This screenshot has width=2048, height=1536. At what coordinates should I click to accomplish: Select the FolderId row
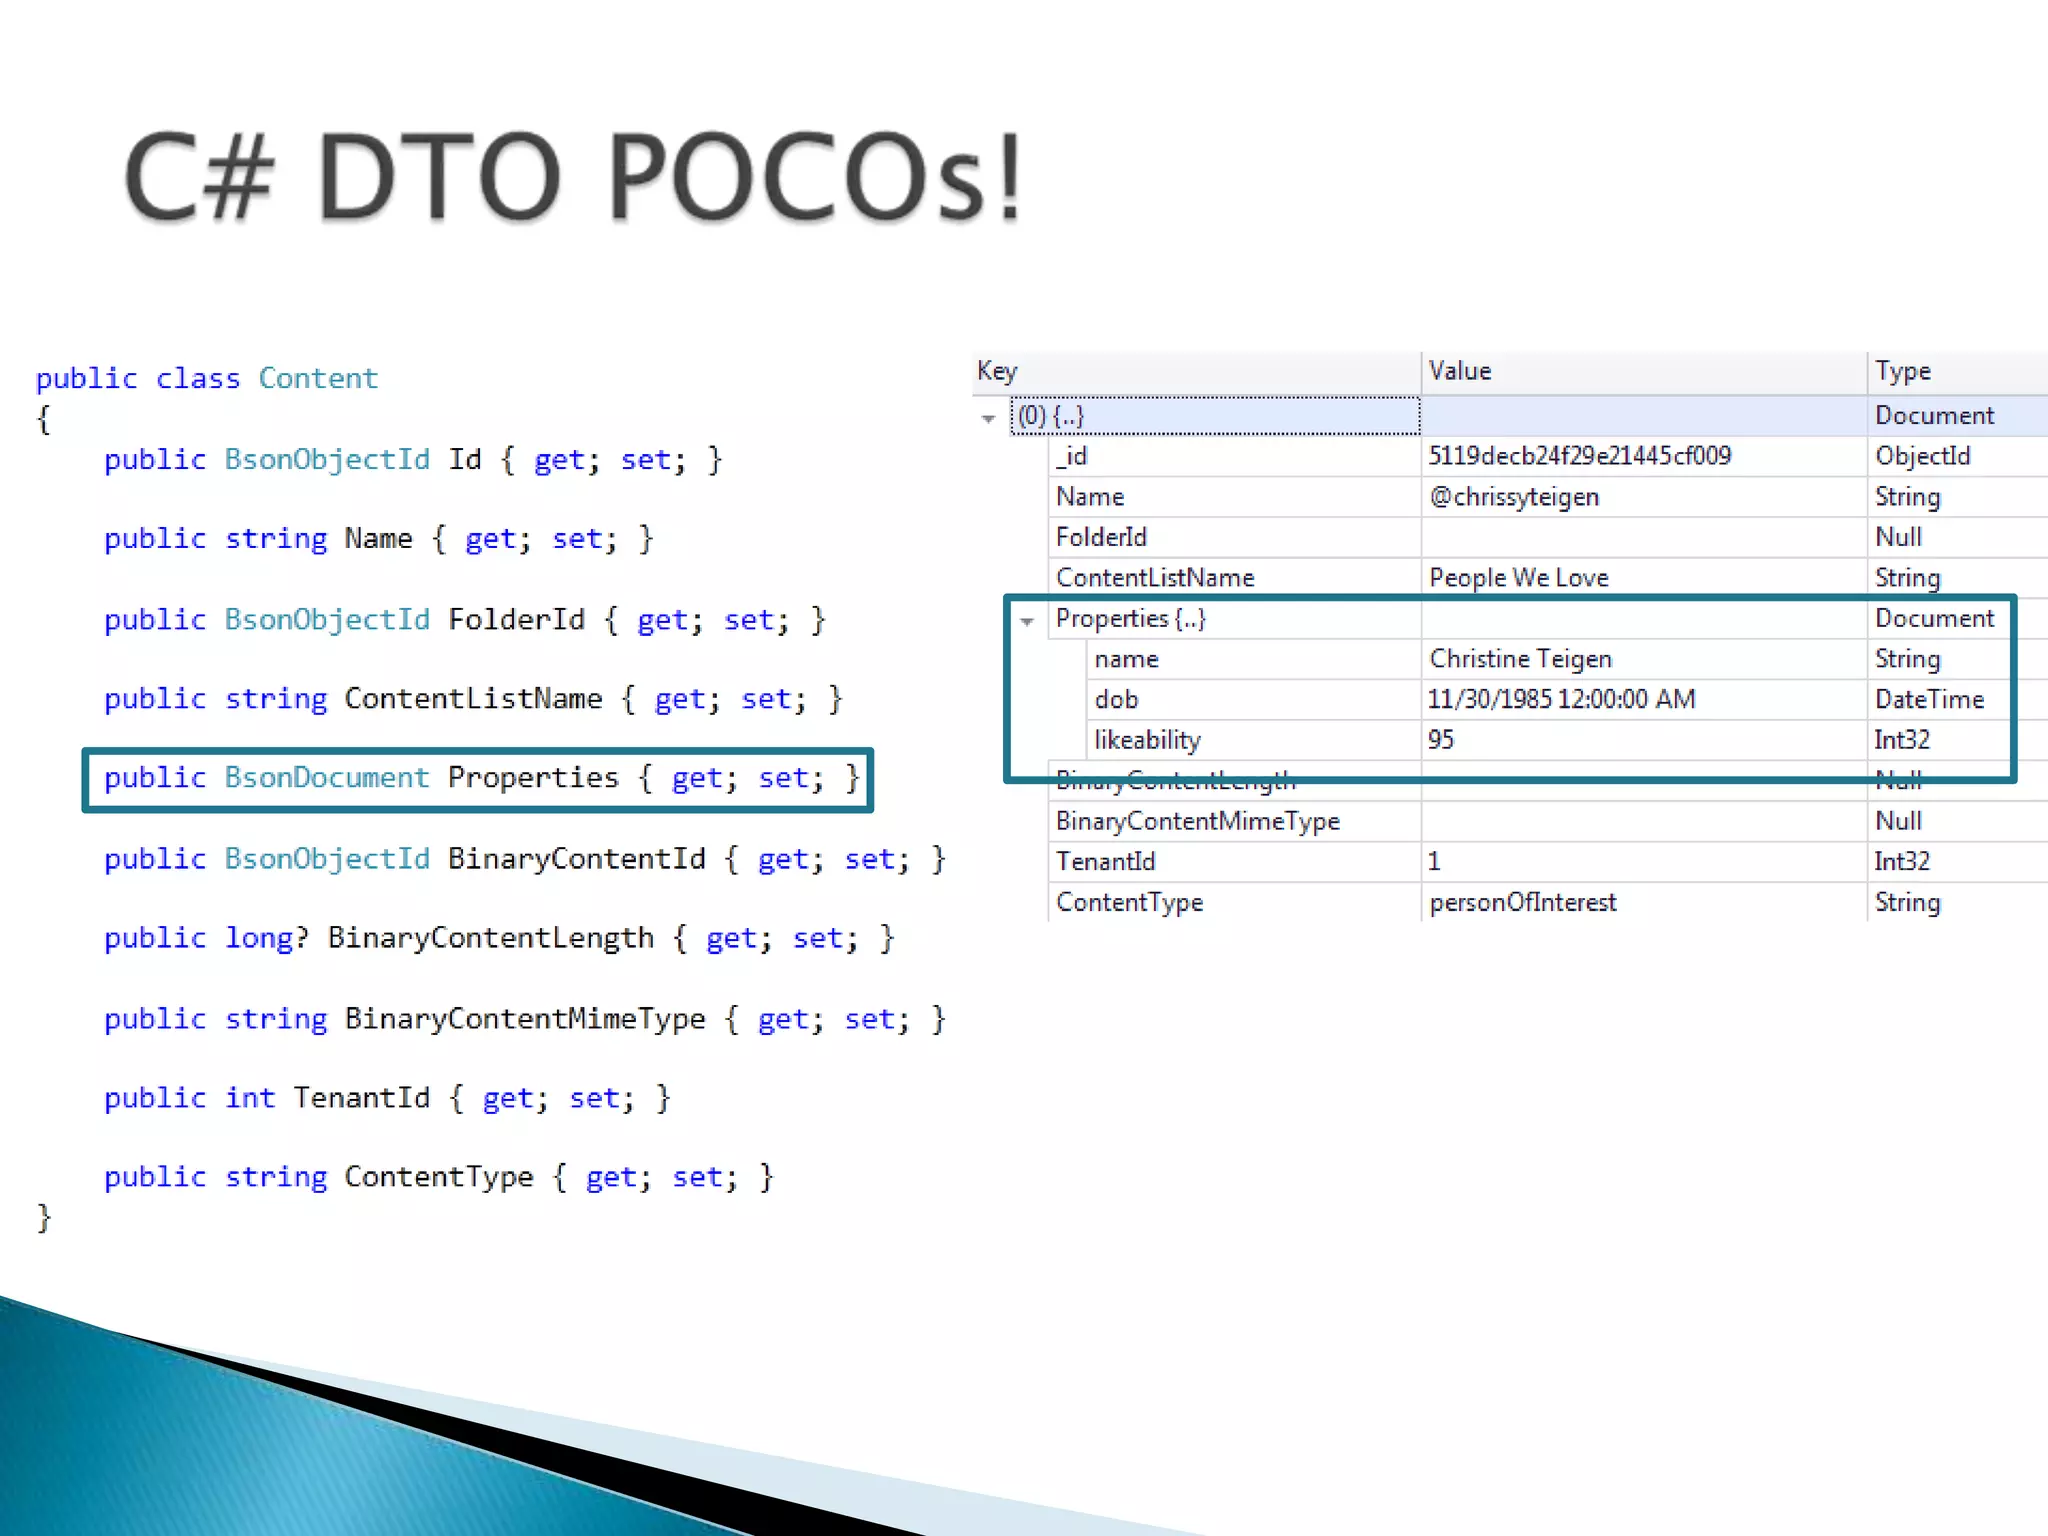click(x=1101, y=537)
